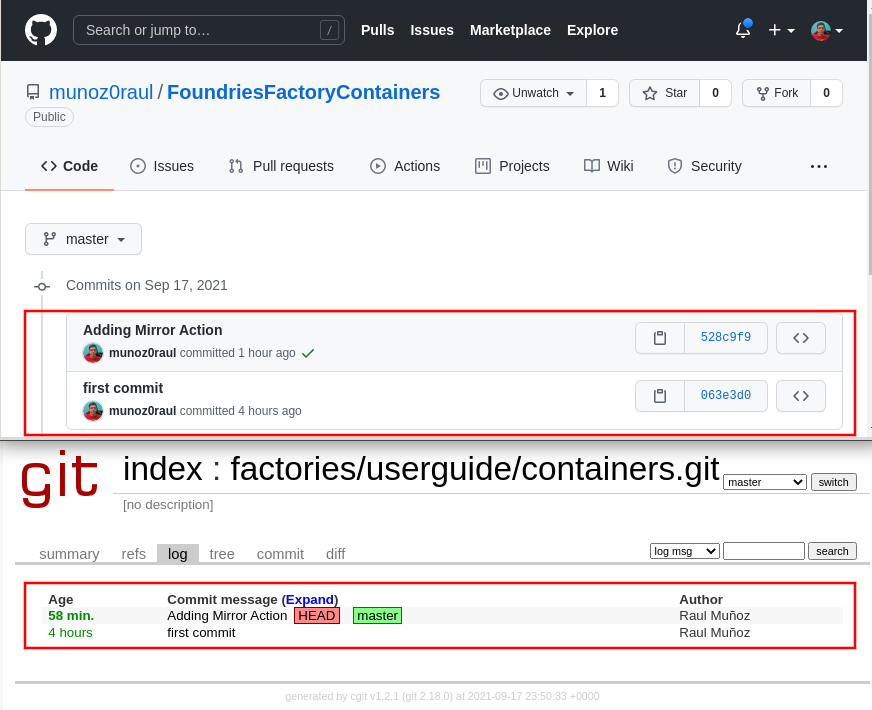Fork the repository

(776, 93)
